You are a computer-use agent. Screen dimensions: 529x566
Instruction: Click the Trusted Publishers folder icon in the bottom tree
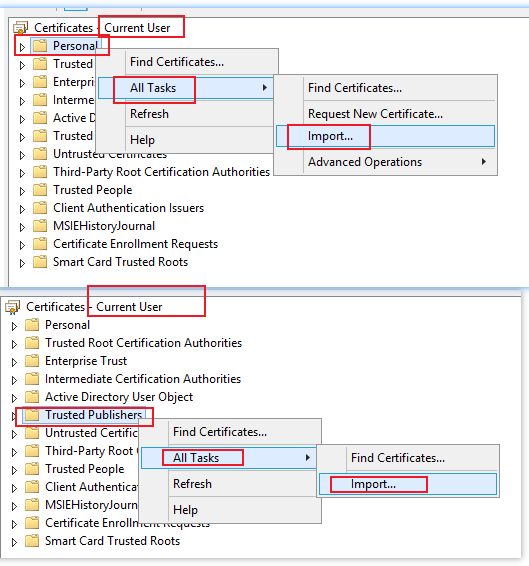click(32, 415)
